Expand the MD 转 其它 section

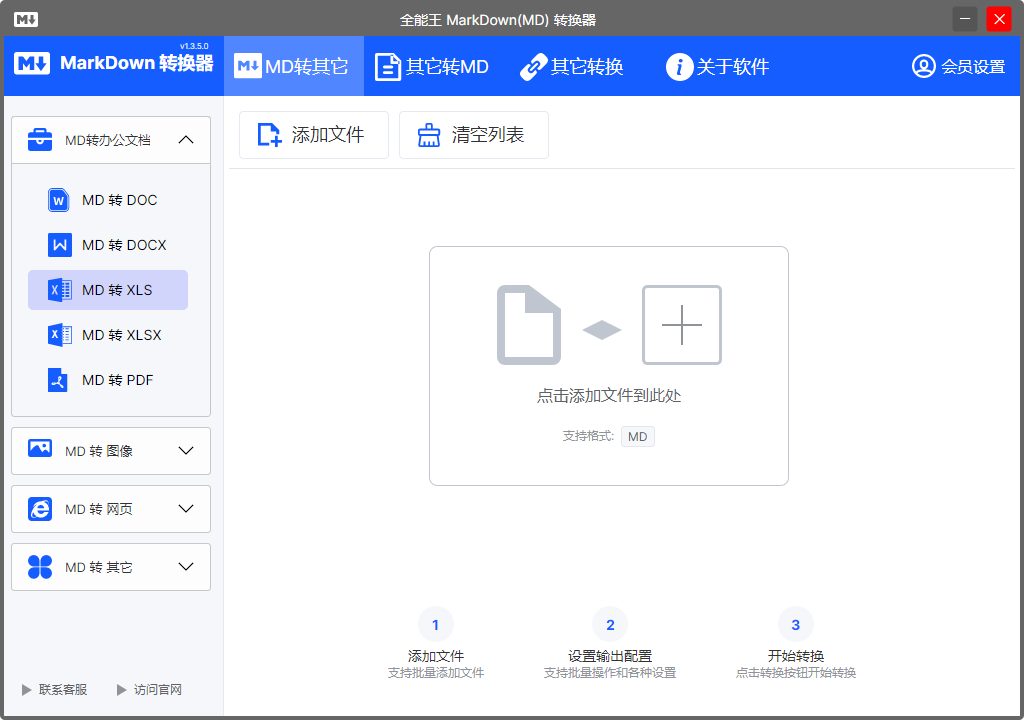tap(111, 567)
